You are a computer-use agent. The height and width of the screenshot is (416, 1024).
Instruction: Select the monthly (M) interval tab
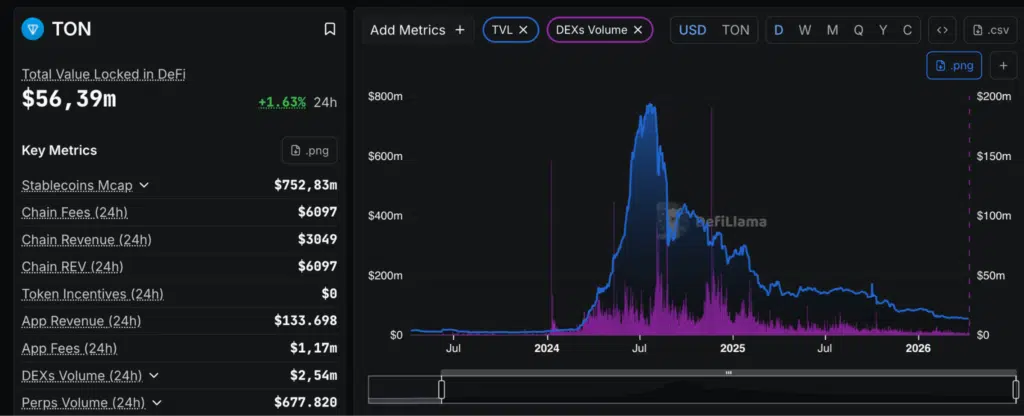[x=832, y=30]
